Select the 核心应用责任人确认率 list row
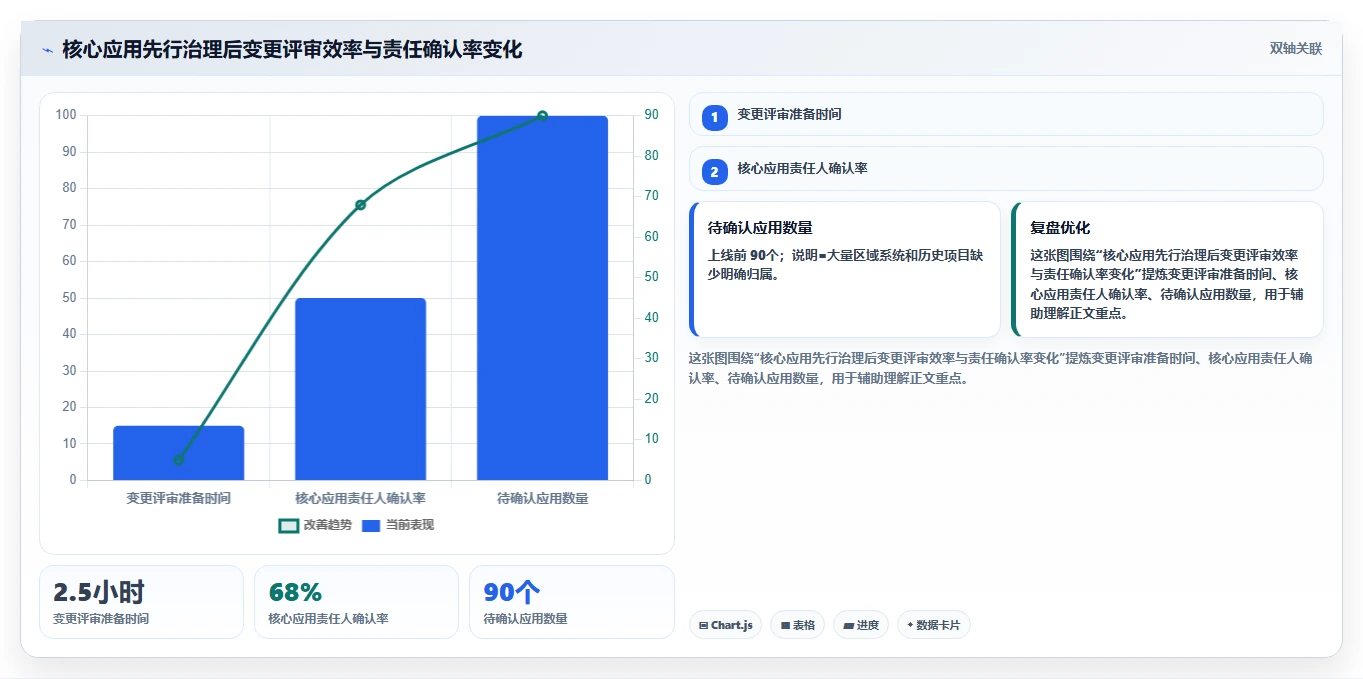 point(1006,169)
